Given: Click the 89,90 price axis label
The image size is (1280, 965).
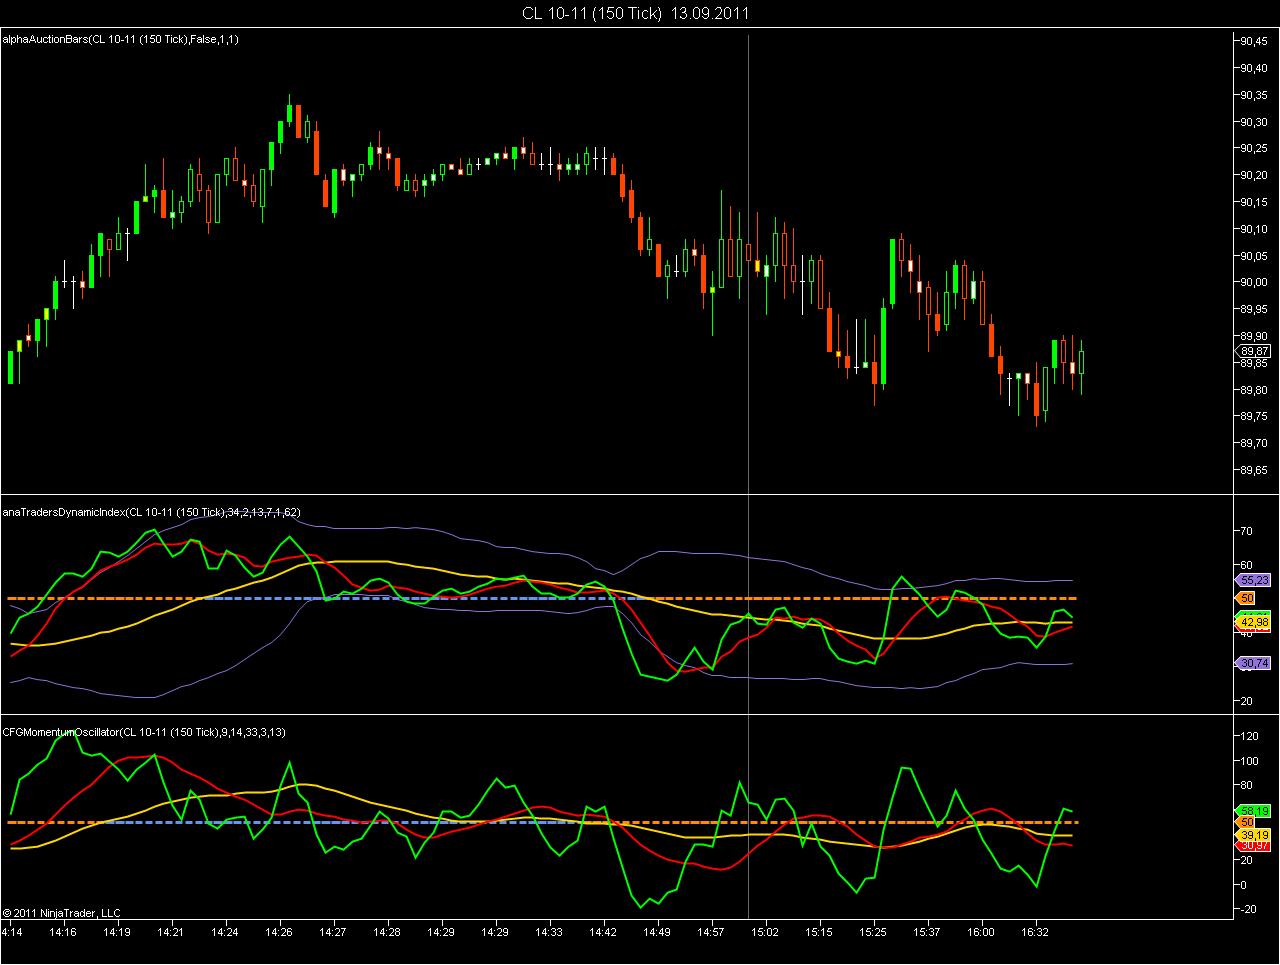Looking at the screenshot, I should click(x=1254, y=336).
